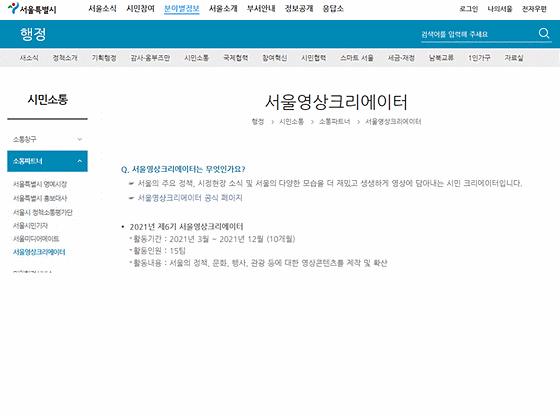Click the 서울영상크리에이터 page title
This screenshot has height=418, width=560.
tap(336, 102)
